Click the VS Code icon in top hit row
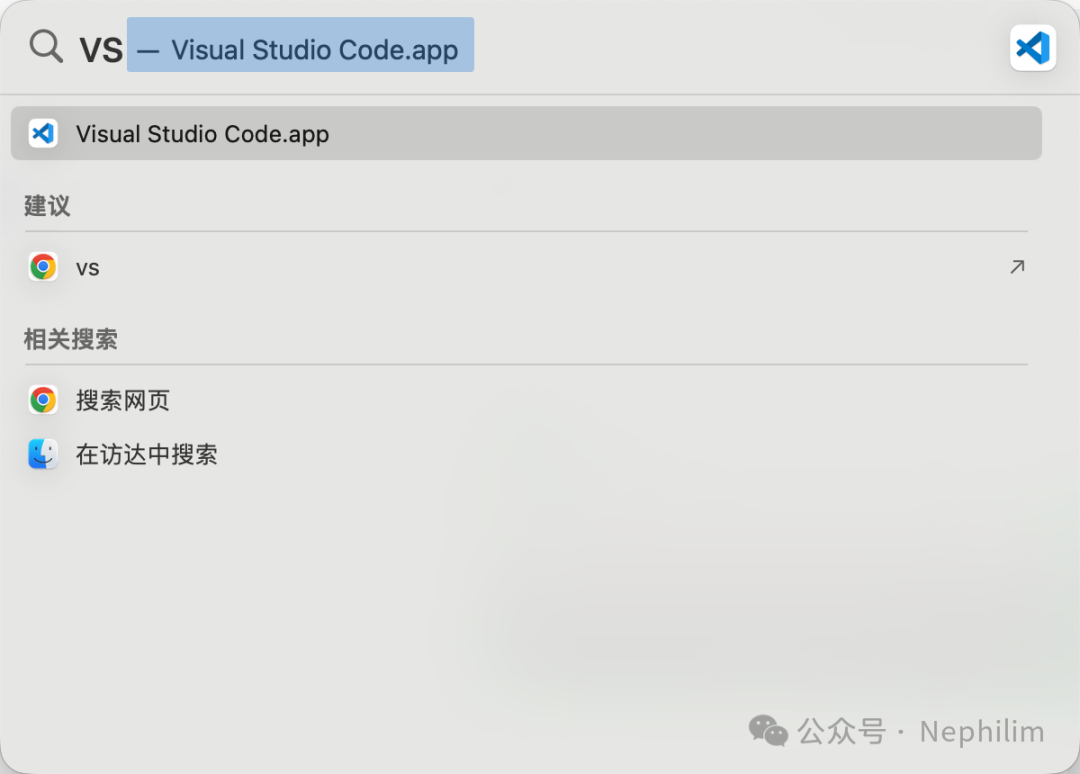The height and width of the screenshot is (774, 1080). pos(43,133)
